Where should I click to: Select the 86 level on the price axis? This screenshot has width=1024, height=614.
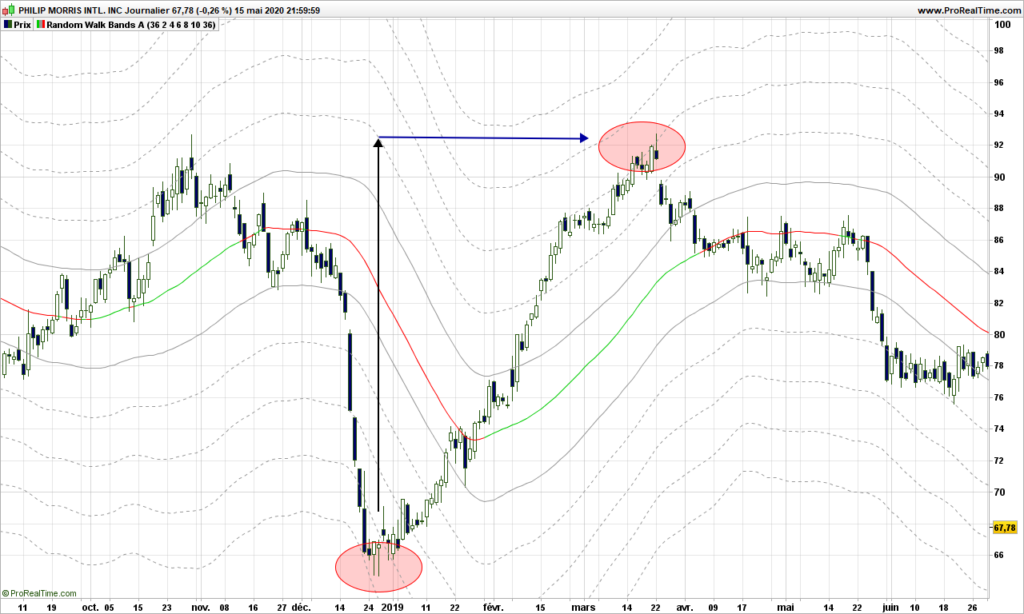(x=999, y=240)
